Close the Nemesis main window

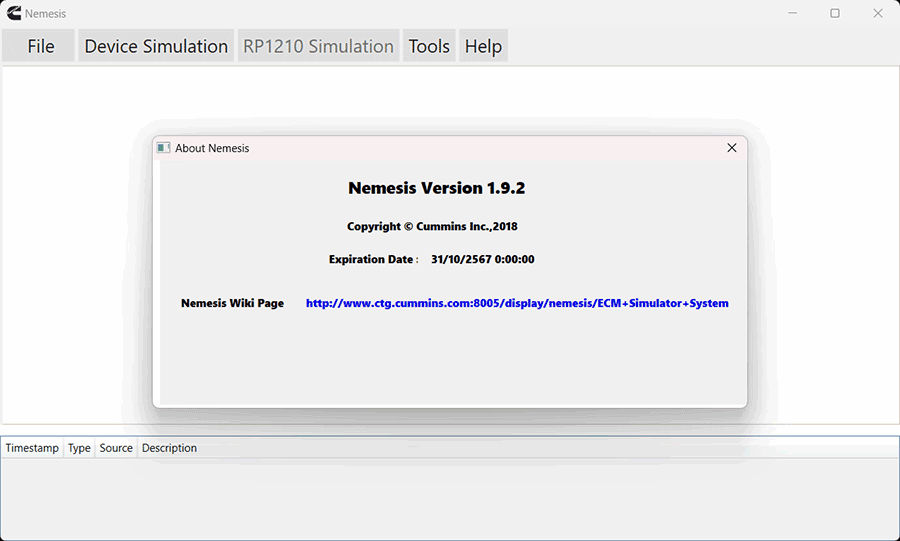tap(878, 13)
